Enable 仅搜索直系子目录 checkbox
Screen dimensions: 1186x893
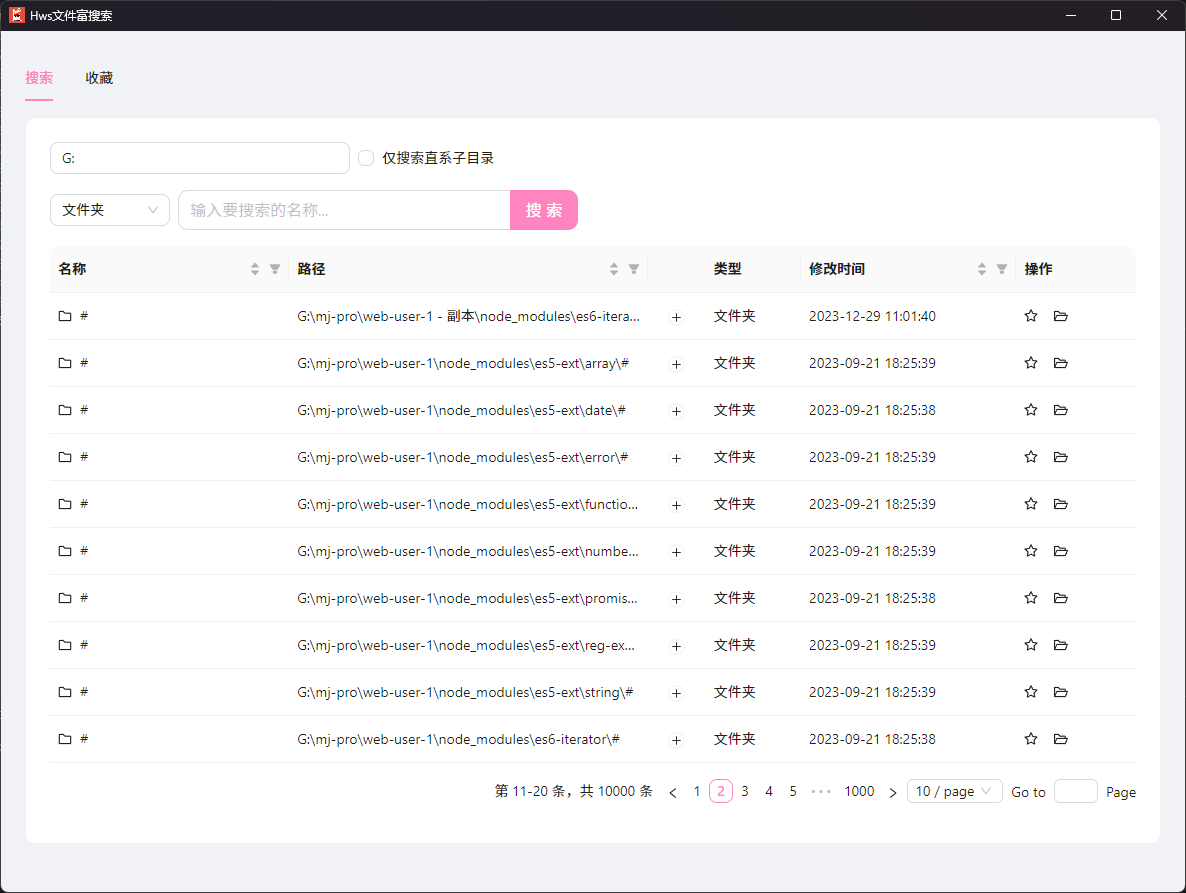click(366, 158)
